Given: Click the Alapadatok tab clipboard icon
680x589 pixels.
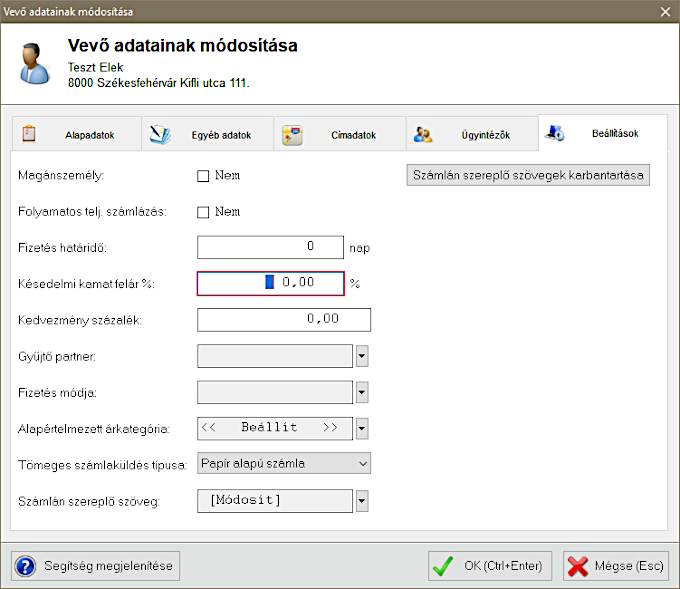Looking at the screenshot, I should point(29,134).
